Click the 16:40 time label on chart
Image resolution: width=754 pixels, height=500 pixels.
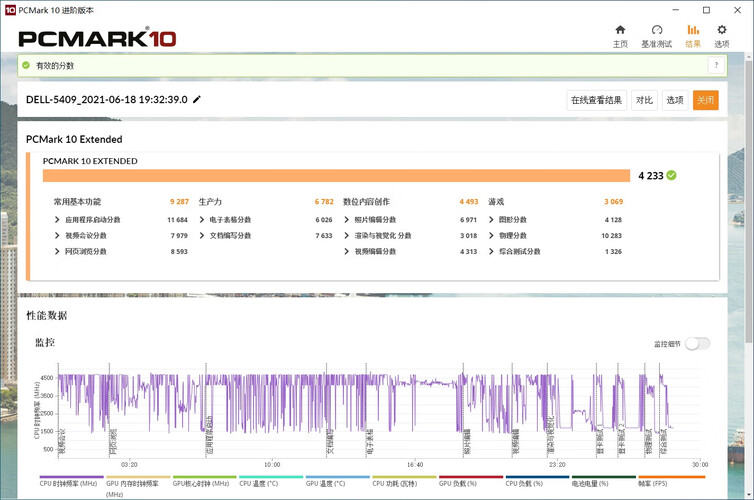click(415, 464)
